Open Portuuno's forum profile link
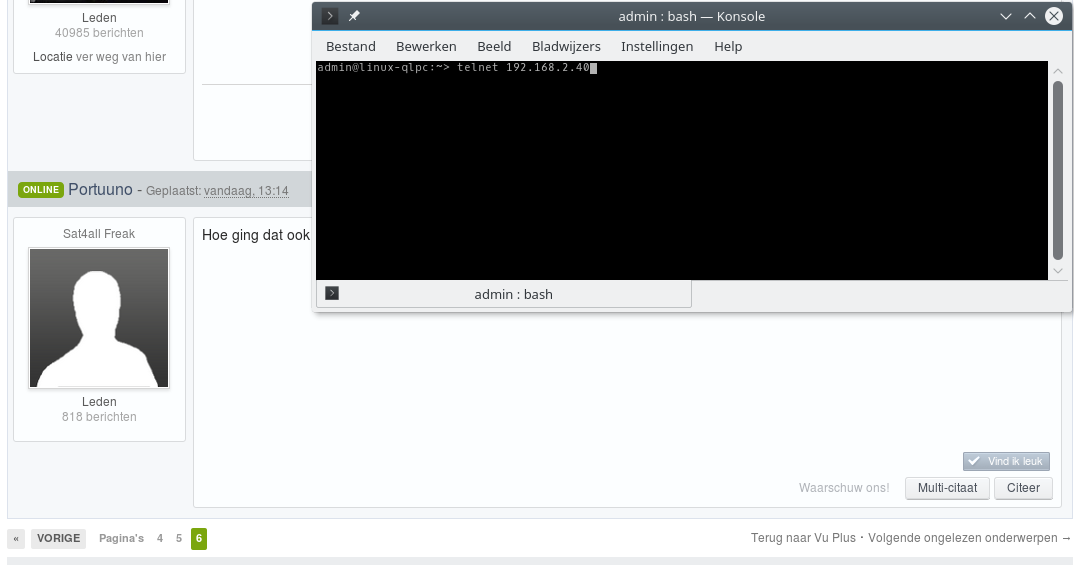1074x565 pixels. coord(100,189)
